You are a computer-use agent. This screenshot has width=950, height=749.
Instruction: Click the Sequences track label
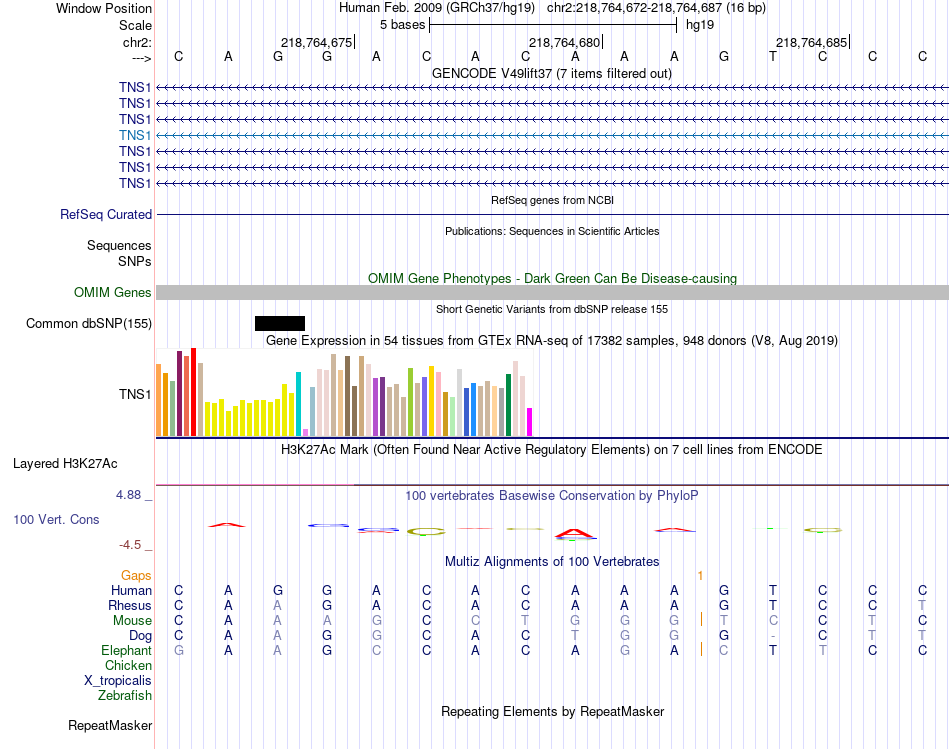coord(119,245)
